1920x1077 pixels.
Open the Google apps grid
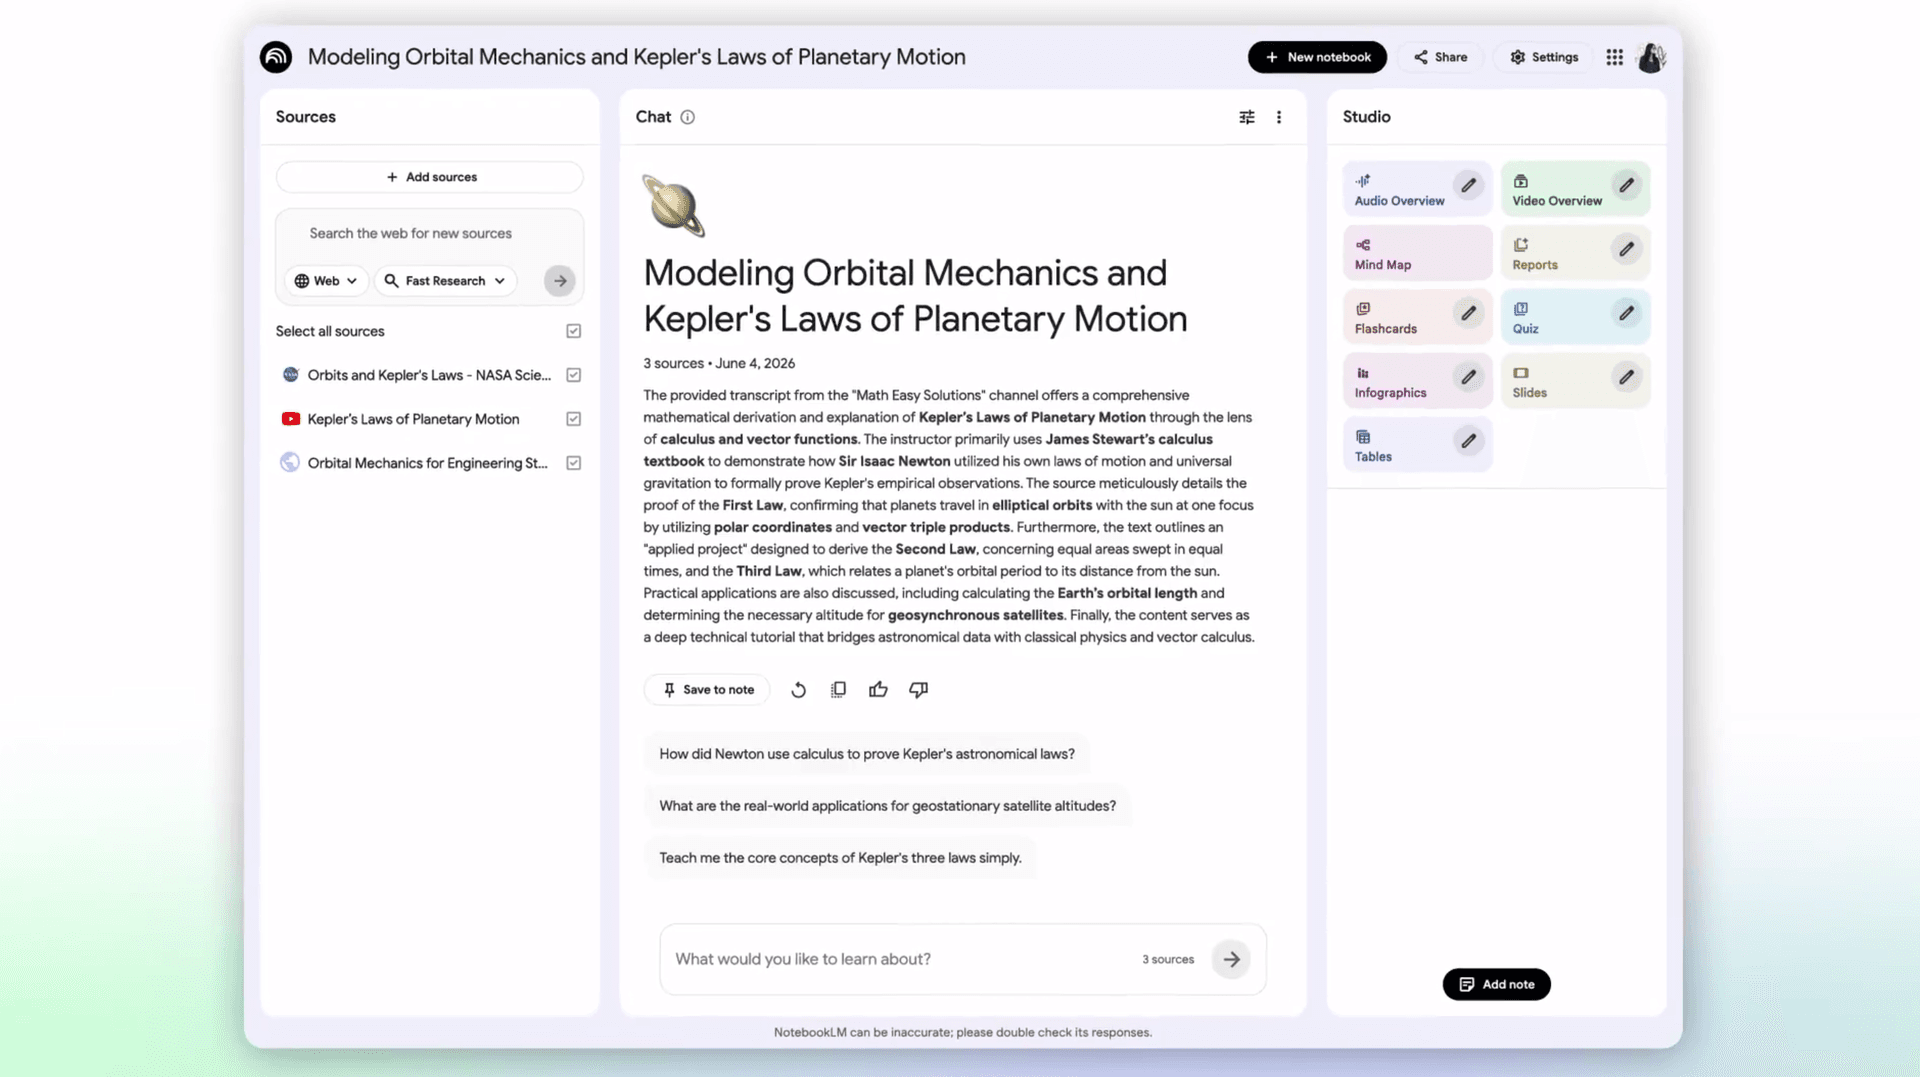1614,57
